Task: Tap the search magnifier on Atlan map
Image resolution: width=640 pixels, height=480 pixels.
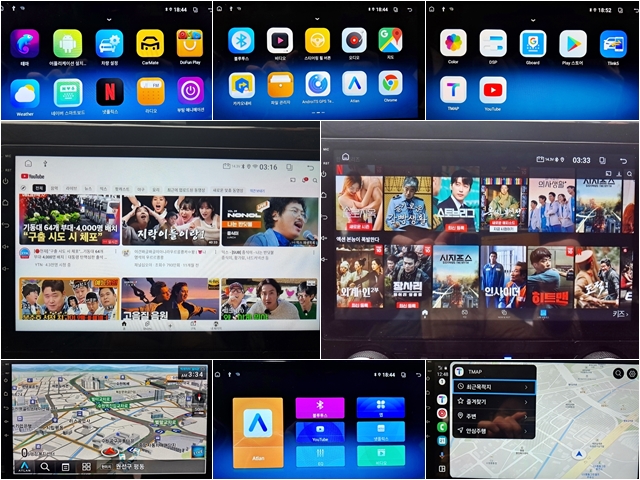Action: [45, 466]
